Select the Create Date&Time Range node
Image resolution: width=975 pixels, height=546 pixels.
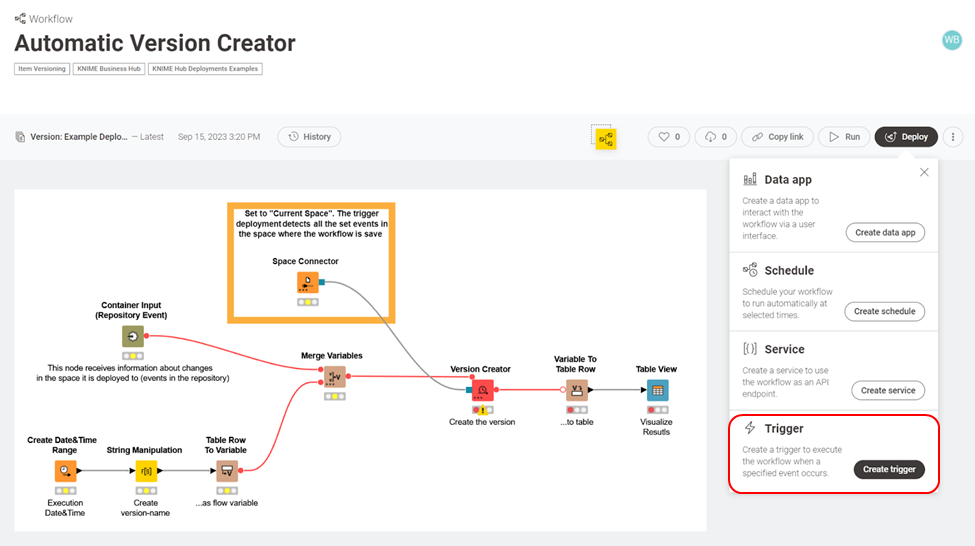tap(66, 471)
